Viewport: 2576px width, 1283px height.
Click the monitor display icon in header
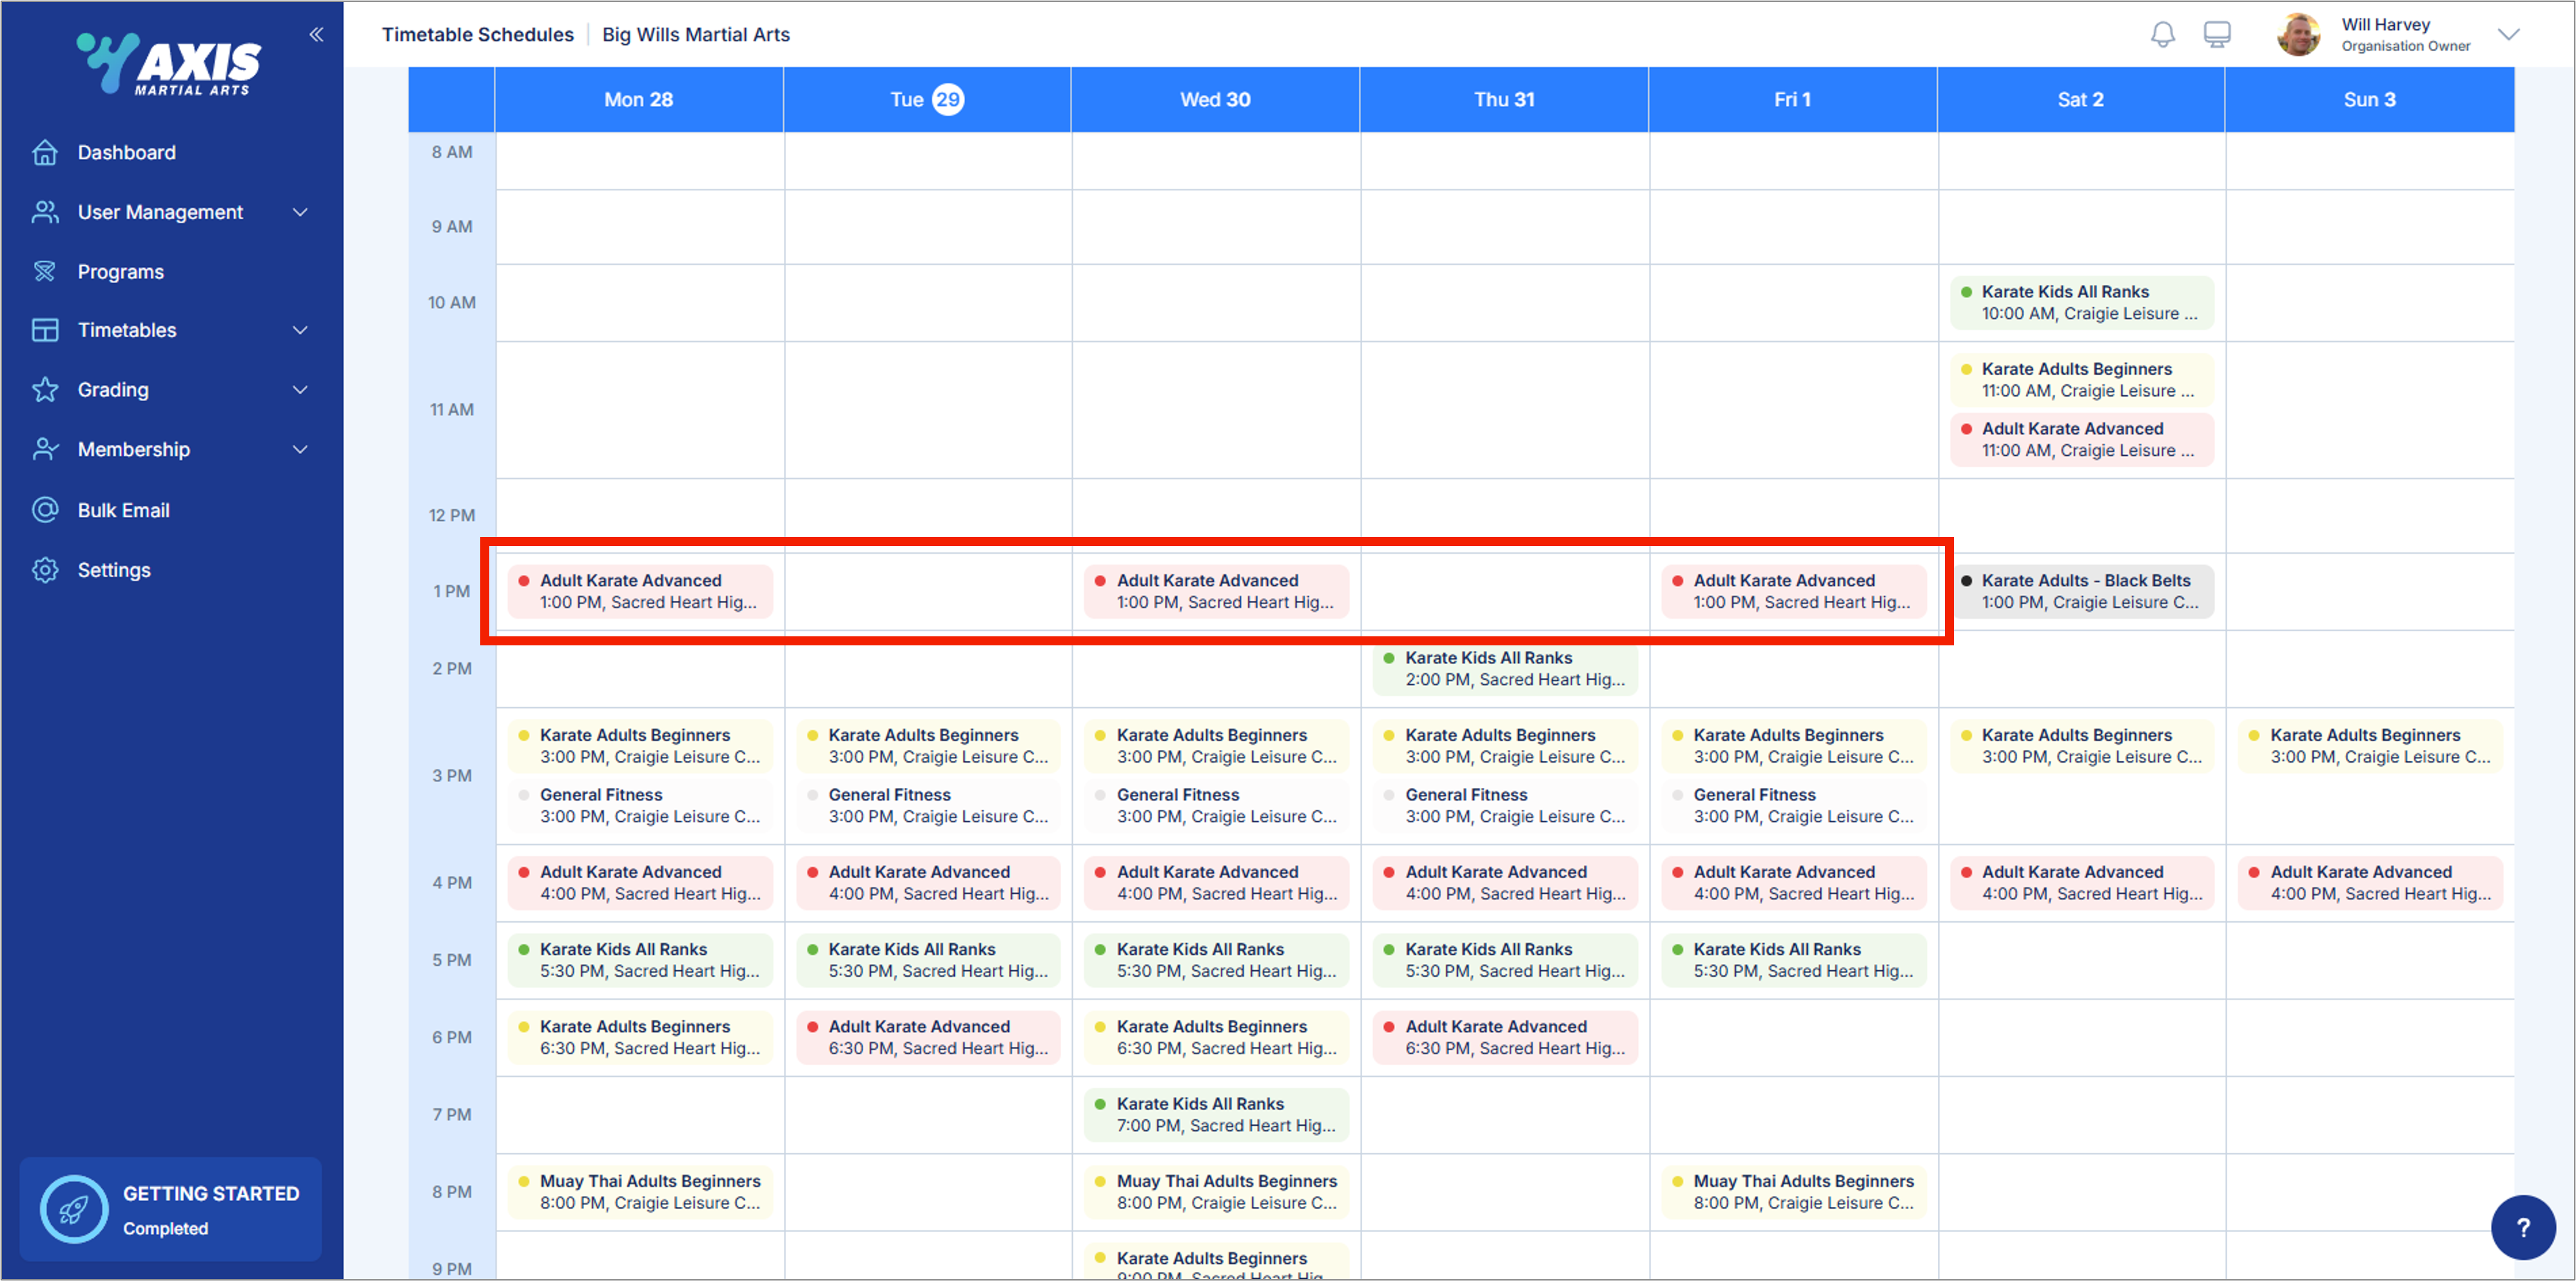pos(2216,34)
